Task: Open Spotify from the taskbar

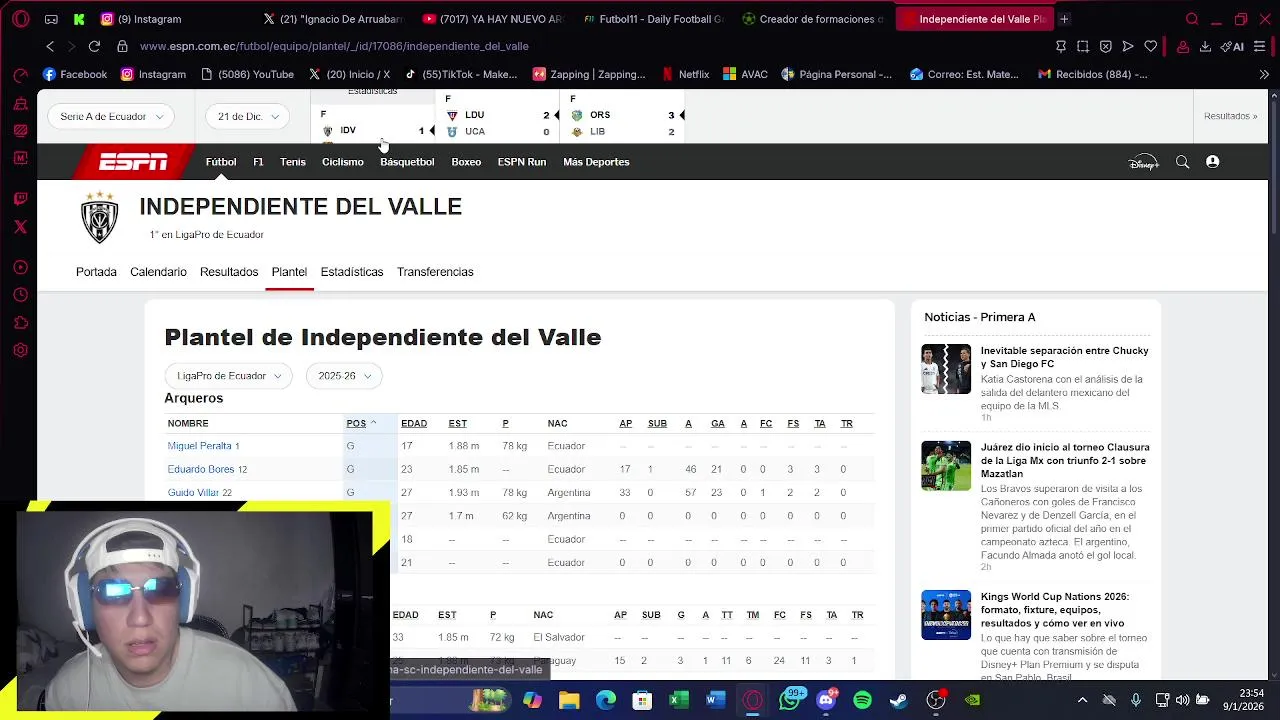Action: (x=862, y=700)
